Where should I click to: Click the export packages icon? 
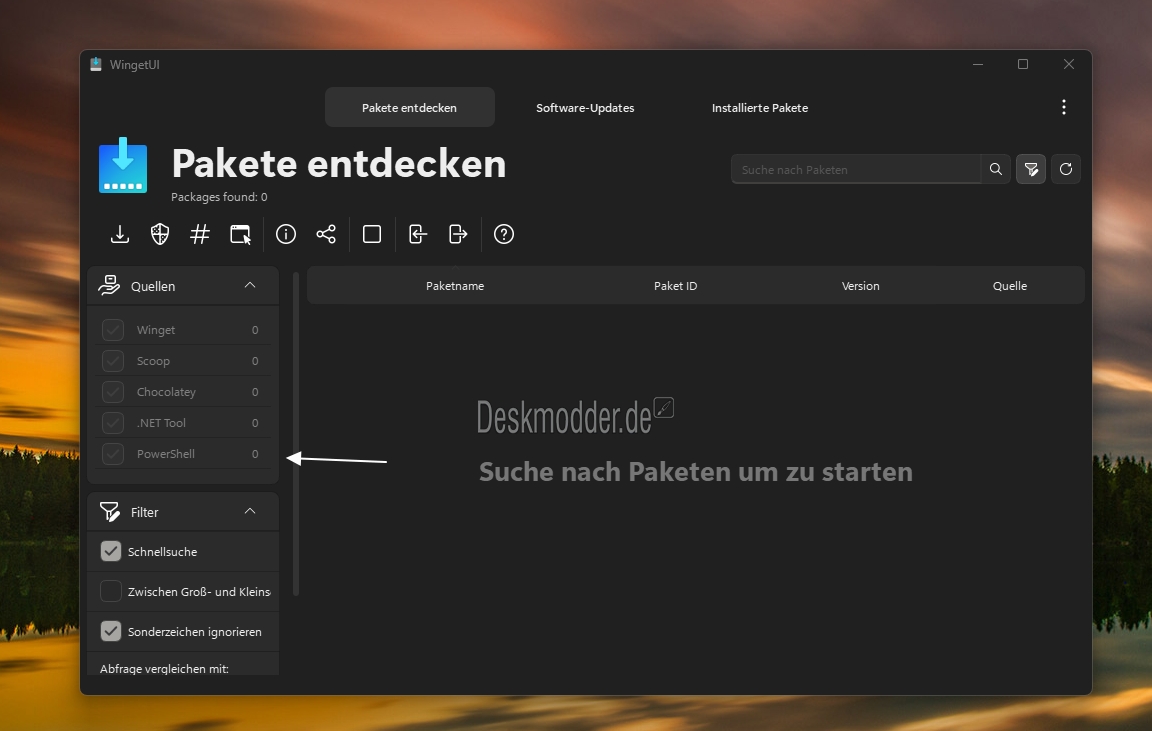pos(458,234)
